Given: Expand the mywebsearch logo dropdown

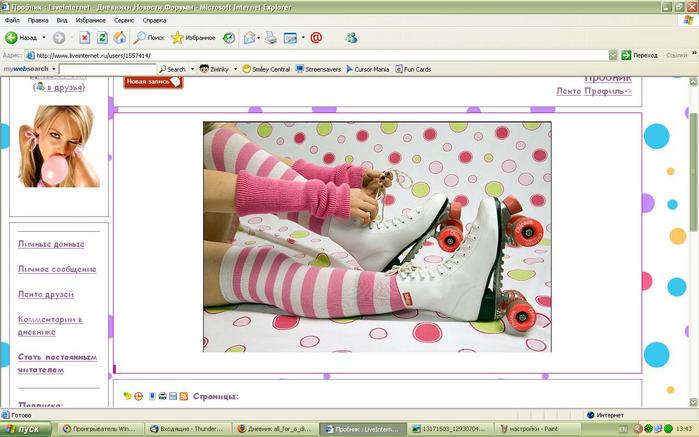Looking at the screenshot, I should [53, 69].
